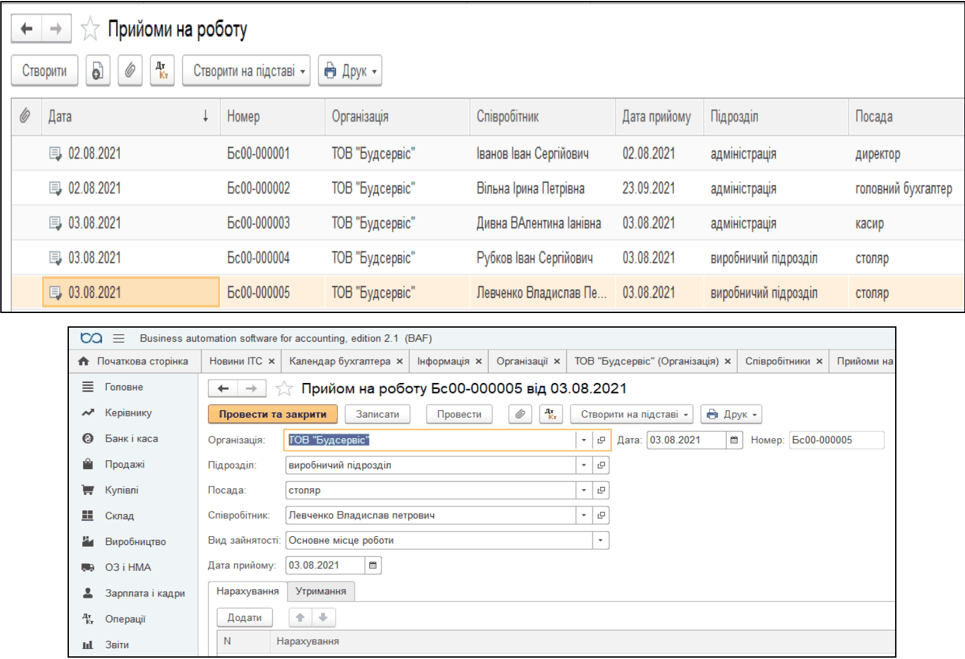Click the paperclip column header in the table
The image size is (965, 659).
[25, 116]
